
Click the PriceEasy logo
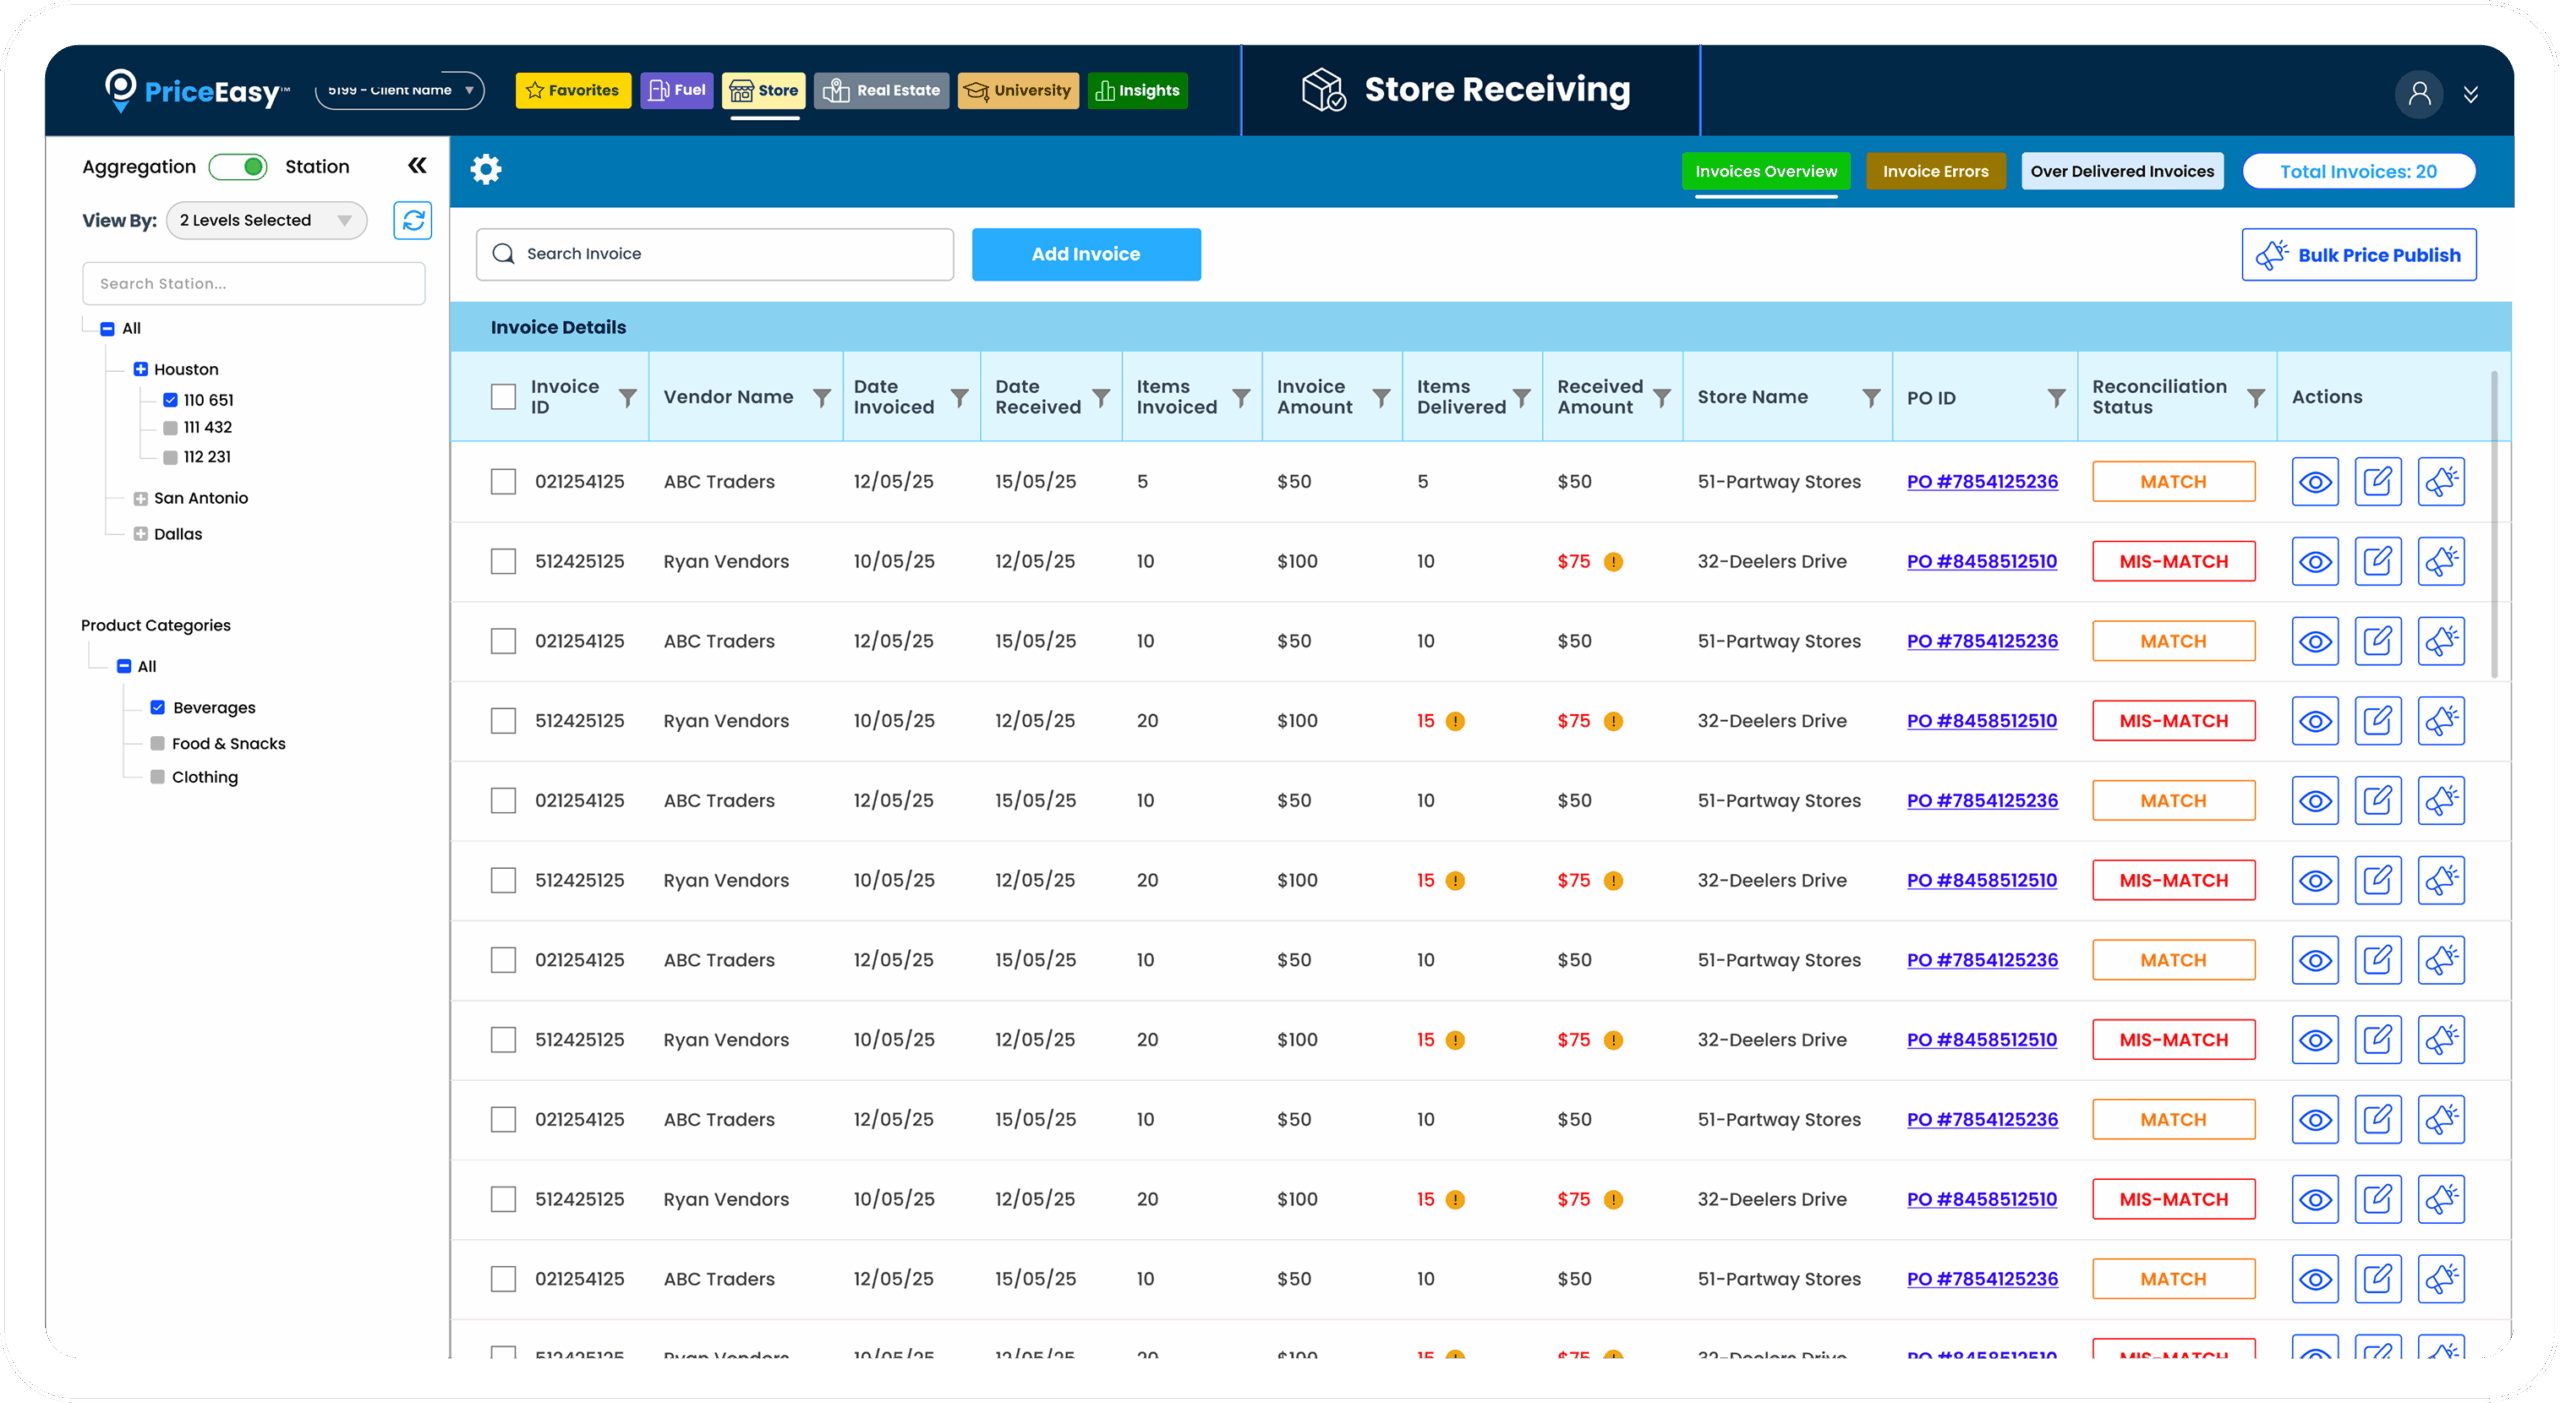pyautogui.click(x=197, y=91)
